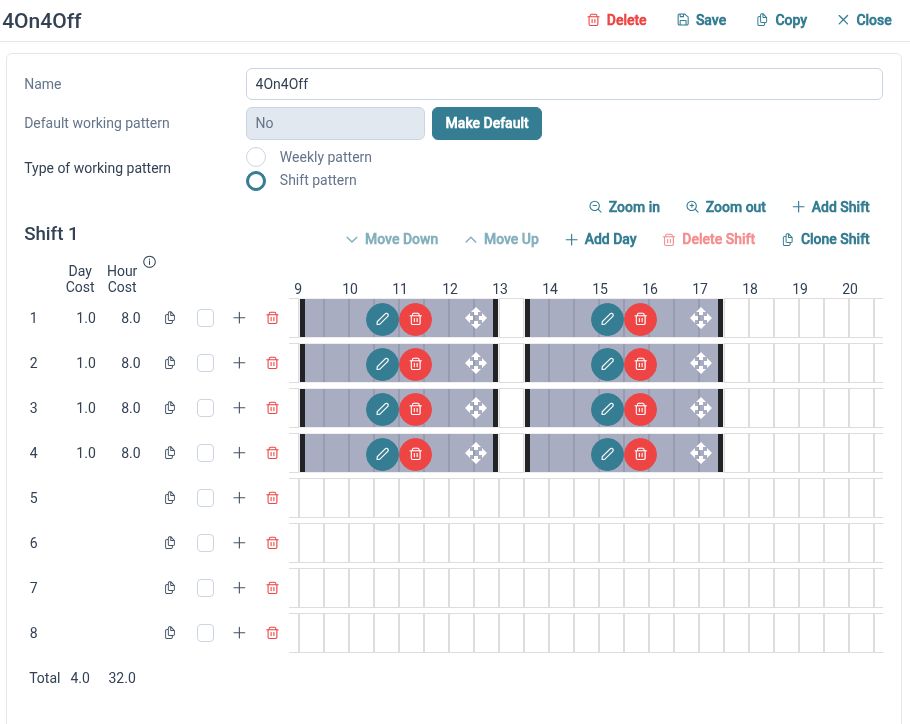Edit day 4 afternoon block
Image resolution: width=910 pixels, height=724 pixels.
click(x=608, y=454)
